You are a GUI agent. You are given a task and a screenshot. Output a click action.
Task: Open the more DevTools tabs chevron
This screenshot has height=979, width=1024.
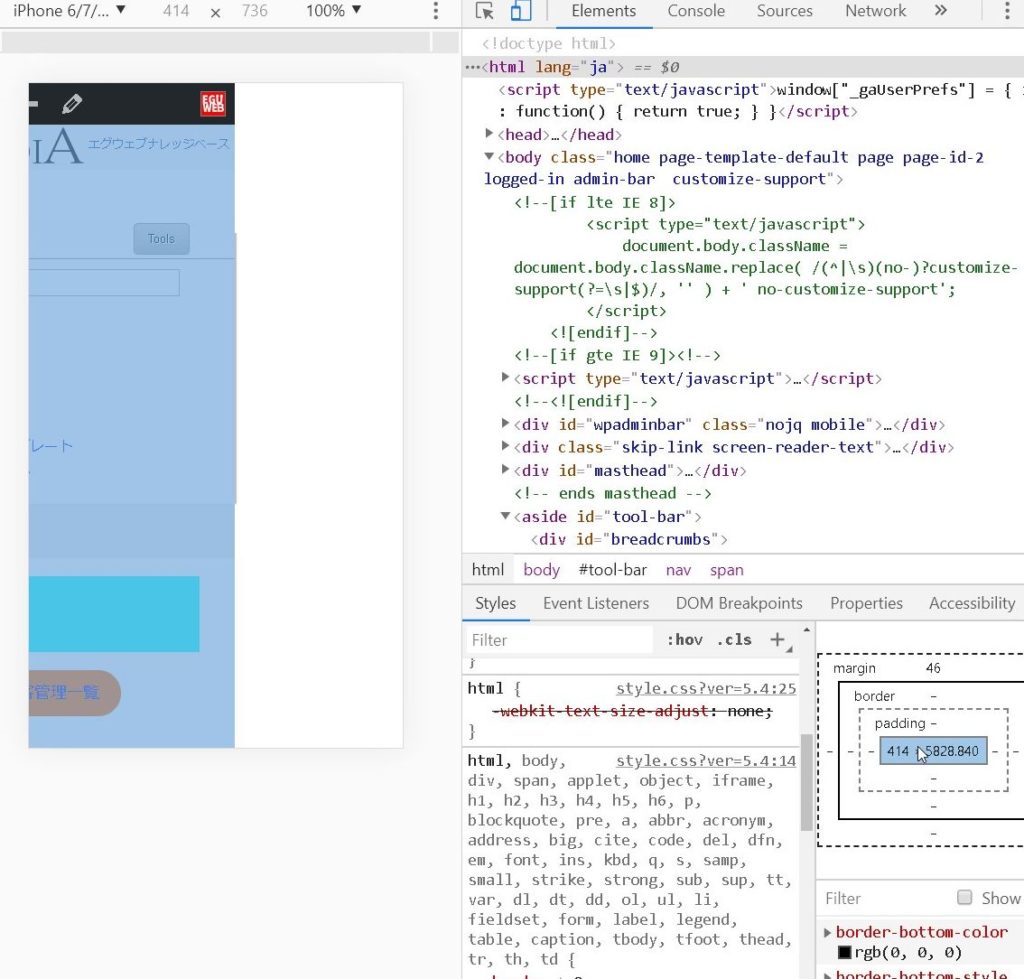(x=940, y=11)
